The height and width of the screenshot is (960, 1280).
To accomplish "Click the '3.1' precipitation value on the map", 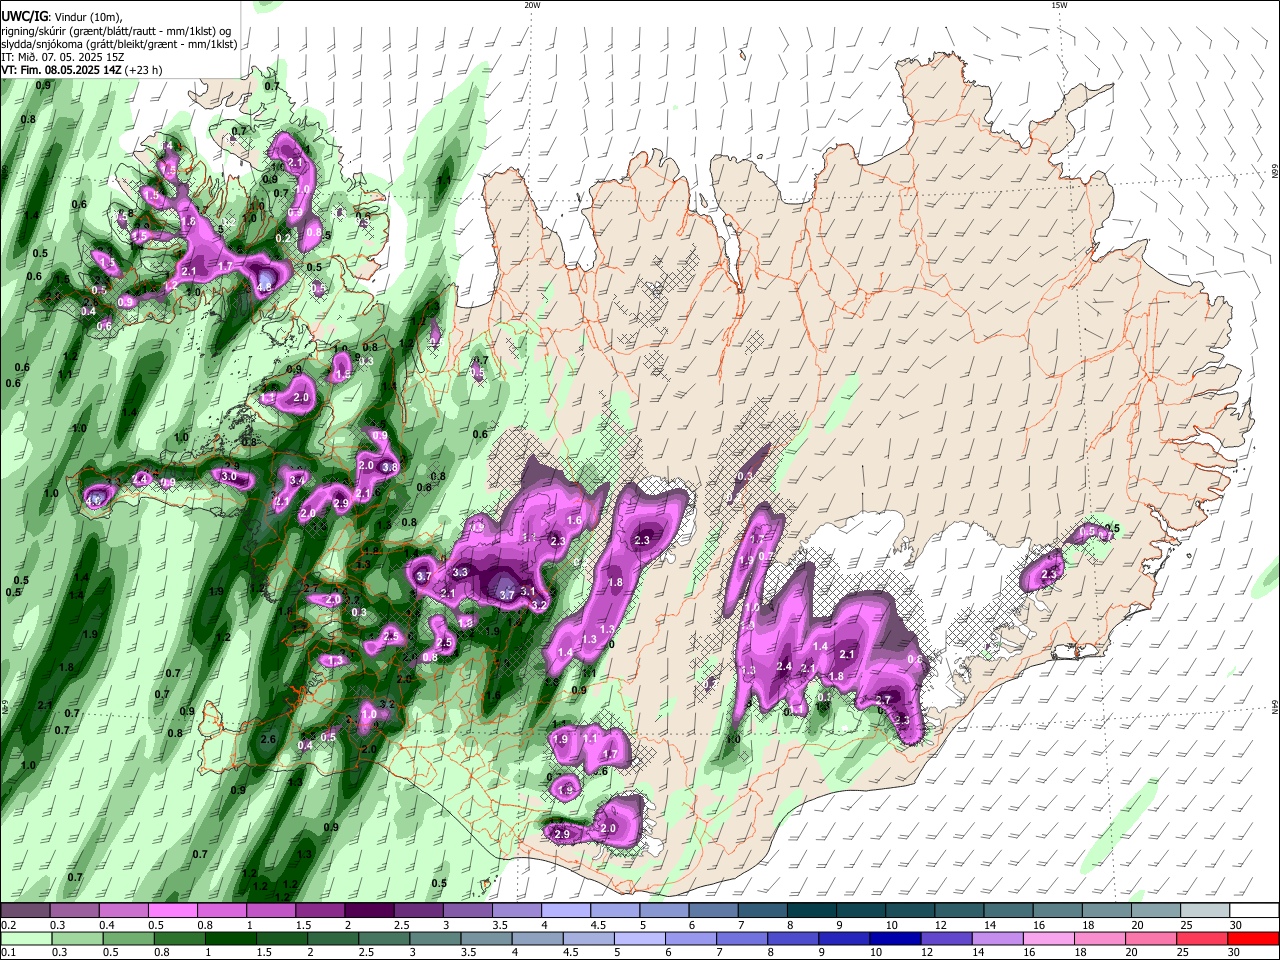I will (x=528, y=591).
